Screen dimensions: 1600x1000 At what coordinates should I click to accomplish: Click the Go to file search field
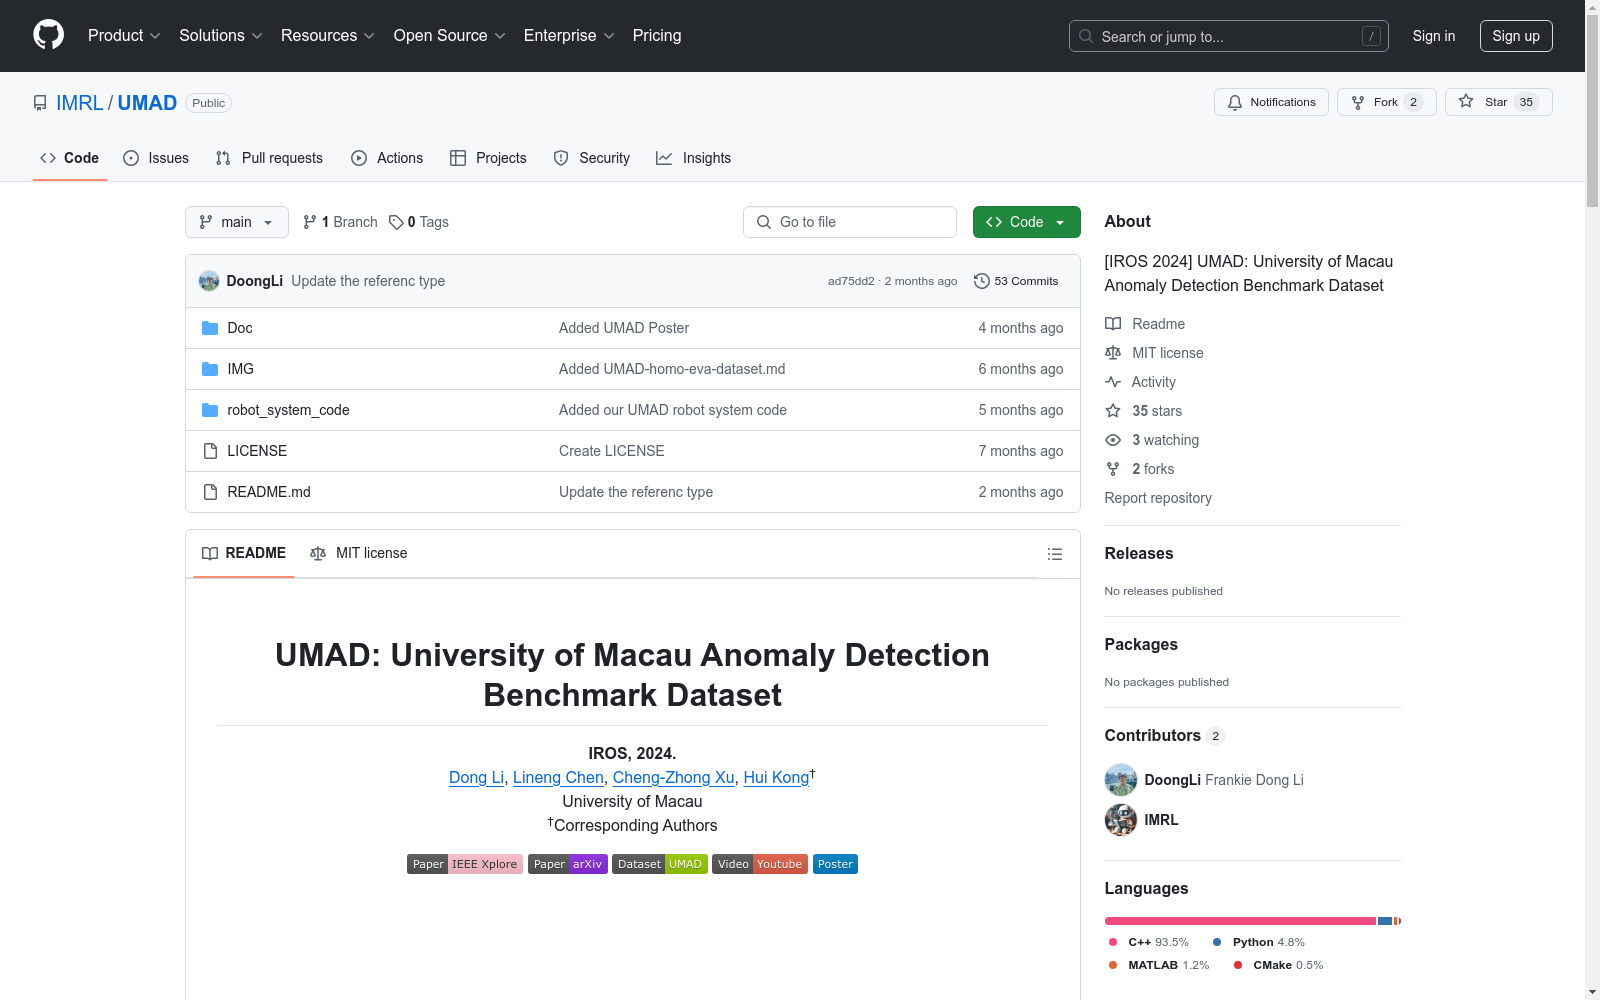click(850, 222)
